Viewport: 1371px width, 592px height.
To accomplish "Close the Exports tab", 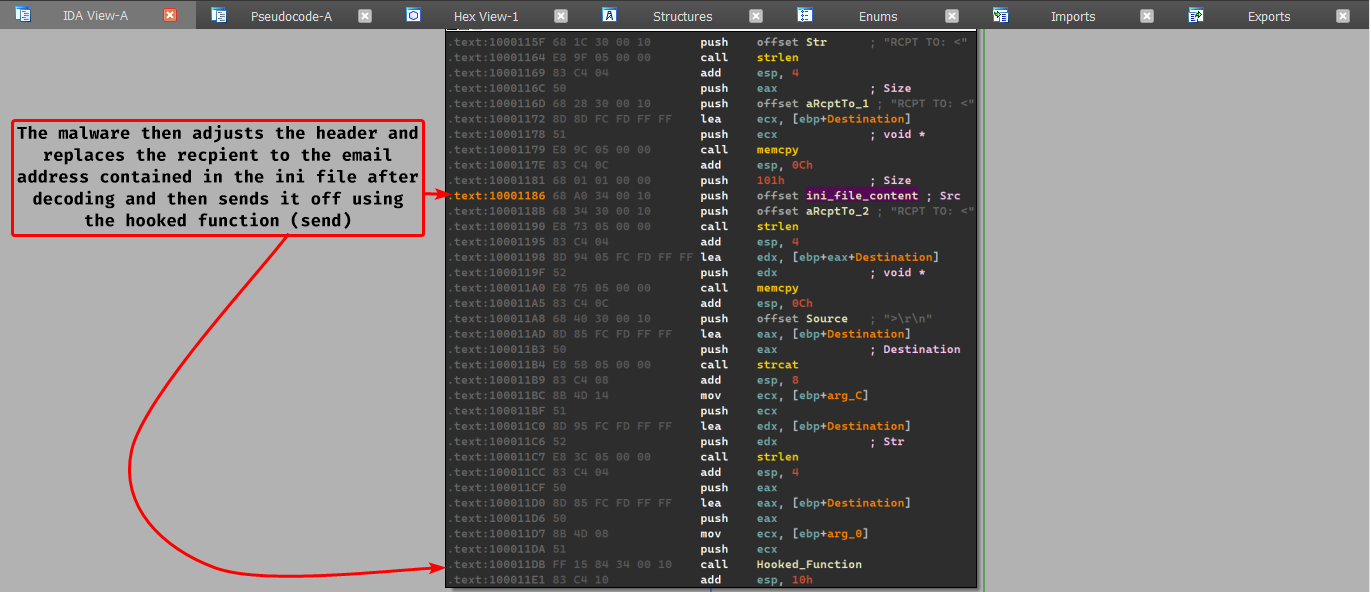I will click(x=1343, y=16).
